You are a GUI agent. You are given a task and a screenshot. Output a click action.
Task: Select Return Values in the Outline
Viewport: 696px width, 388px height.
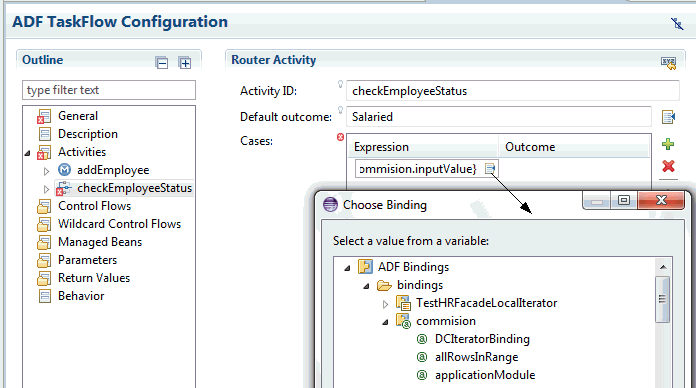point(94,278)
